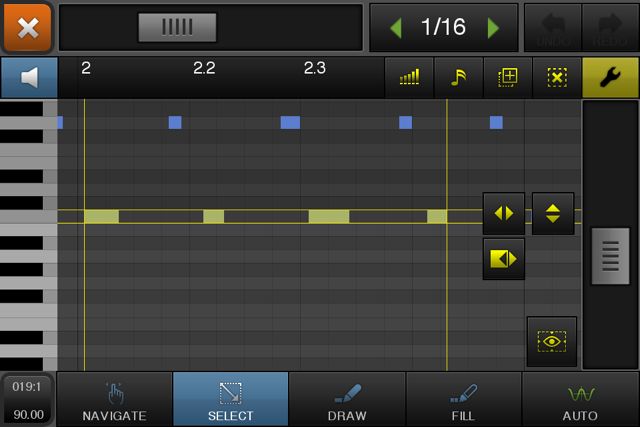Toggle the wrench tools button
This screenshot has width=640, height=427.
[x=610, y=78]
